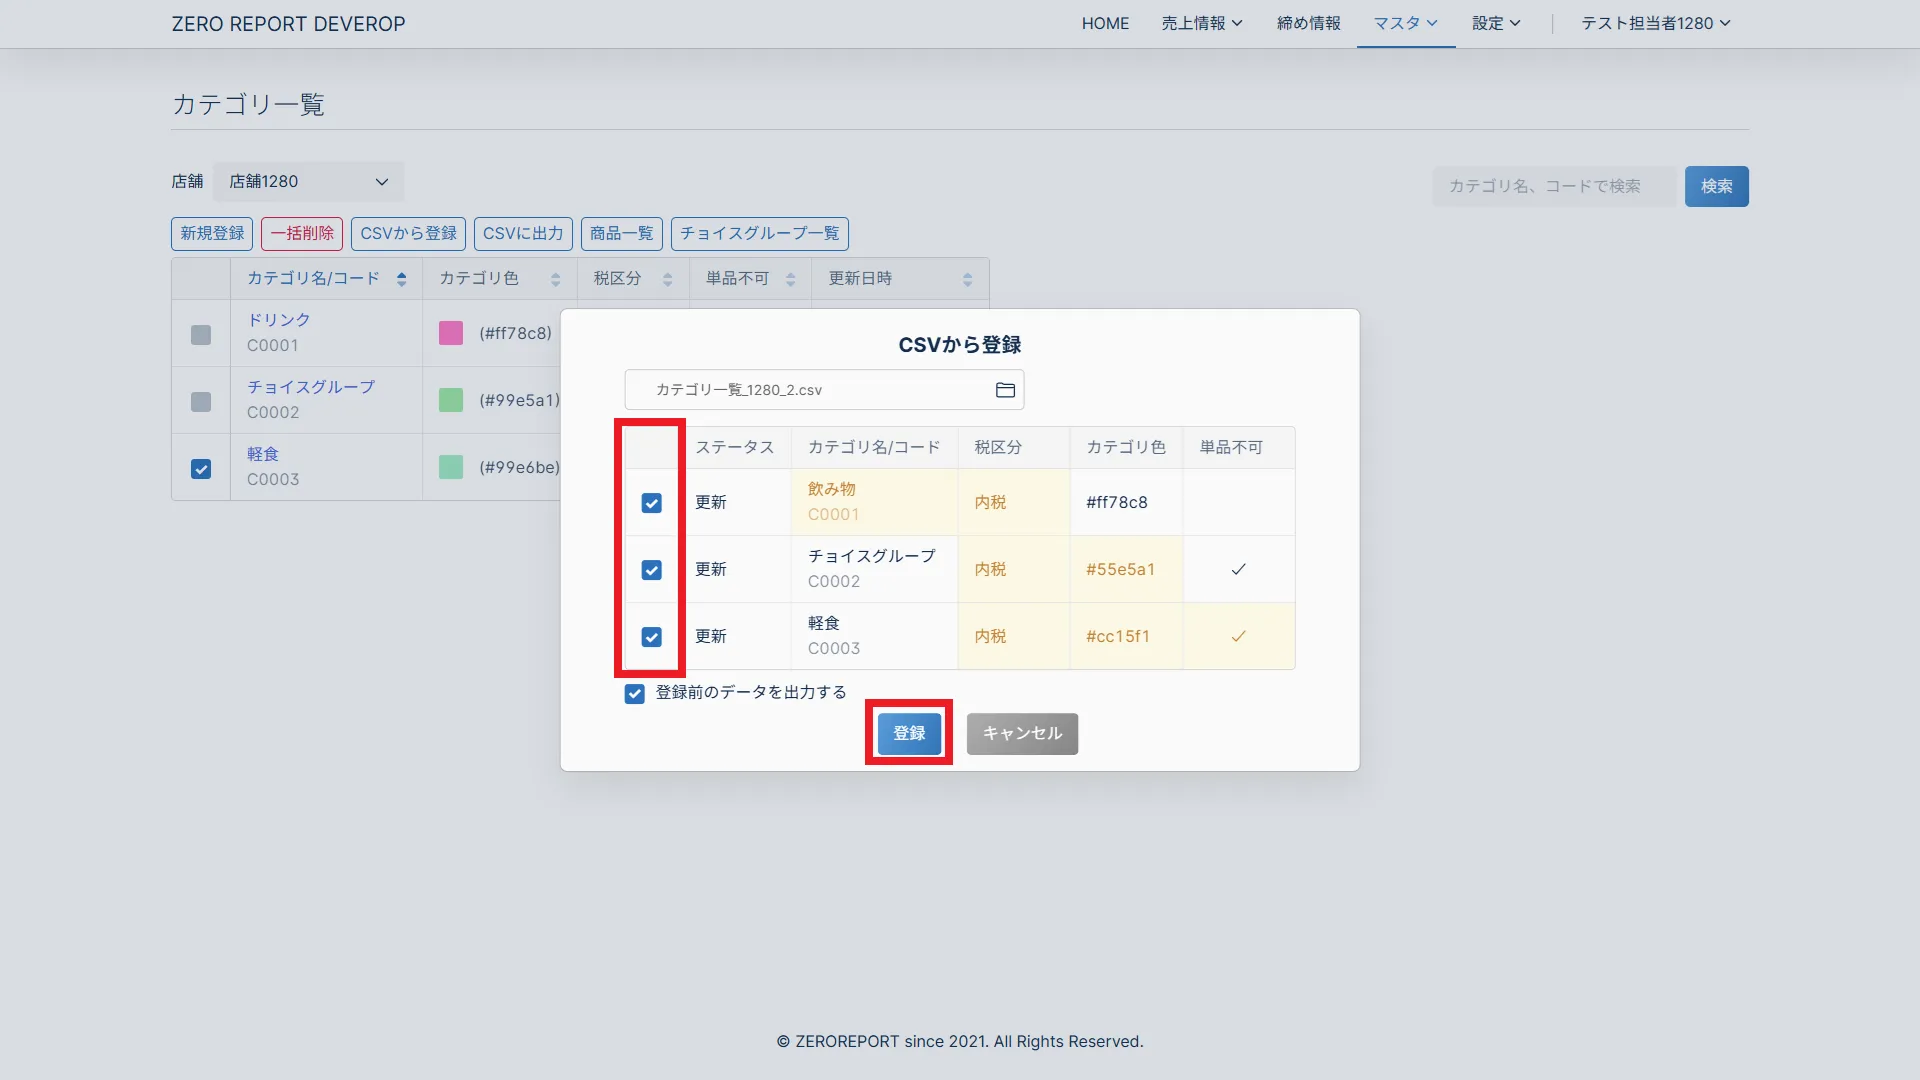Viewport: 1920px width, 1080px height.
Task: Click sort arrows on 税区分 column
Action: tap(667, 279)
